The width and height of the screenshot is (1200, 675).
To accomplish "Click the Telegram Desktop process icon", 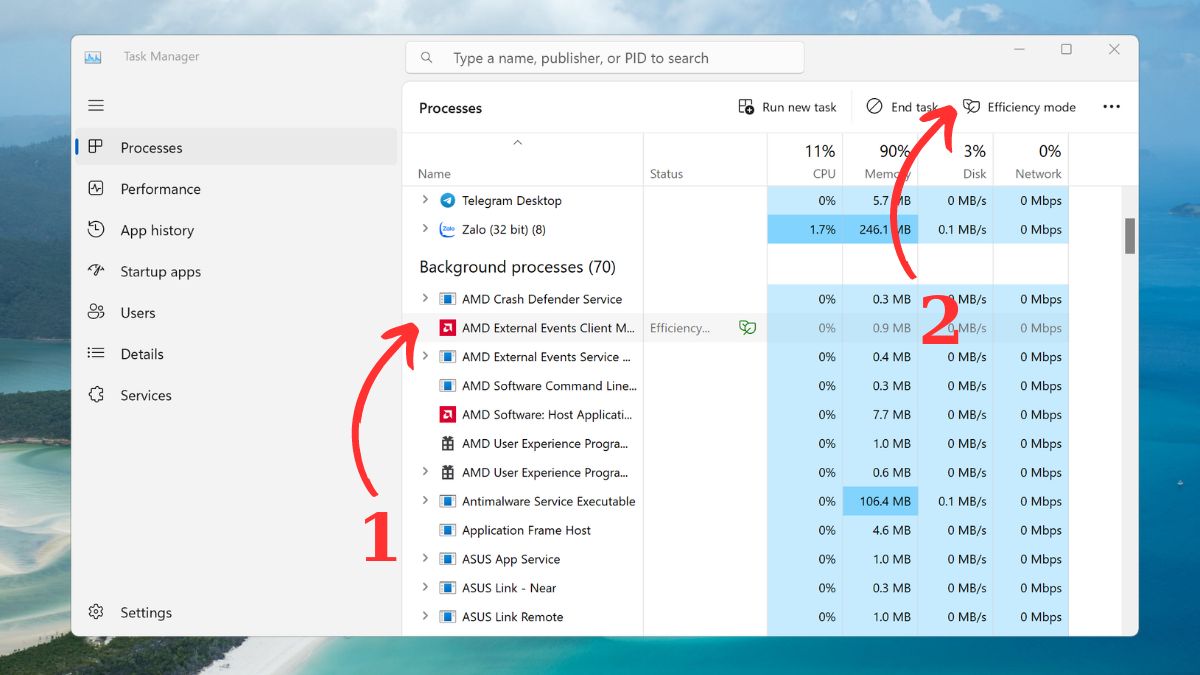I will [448, 200].
